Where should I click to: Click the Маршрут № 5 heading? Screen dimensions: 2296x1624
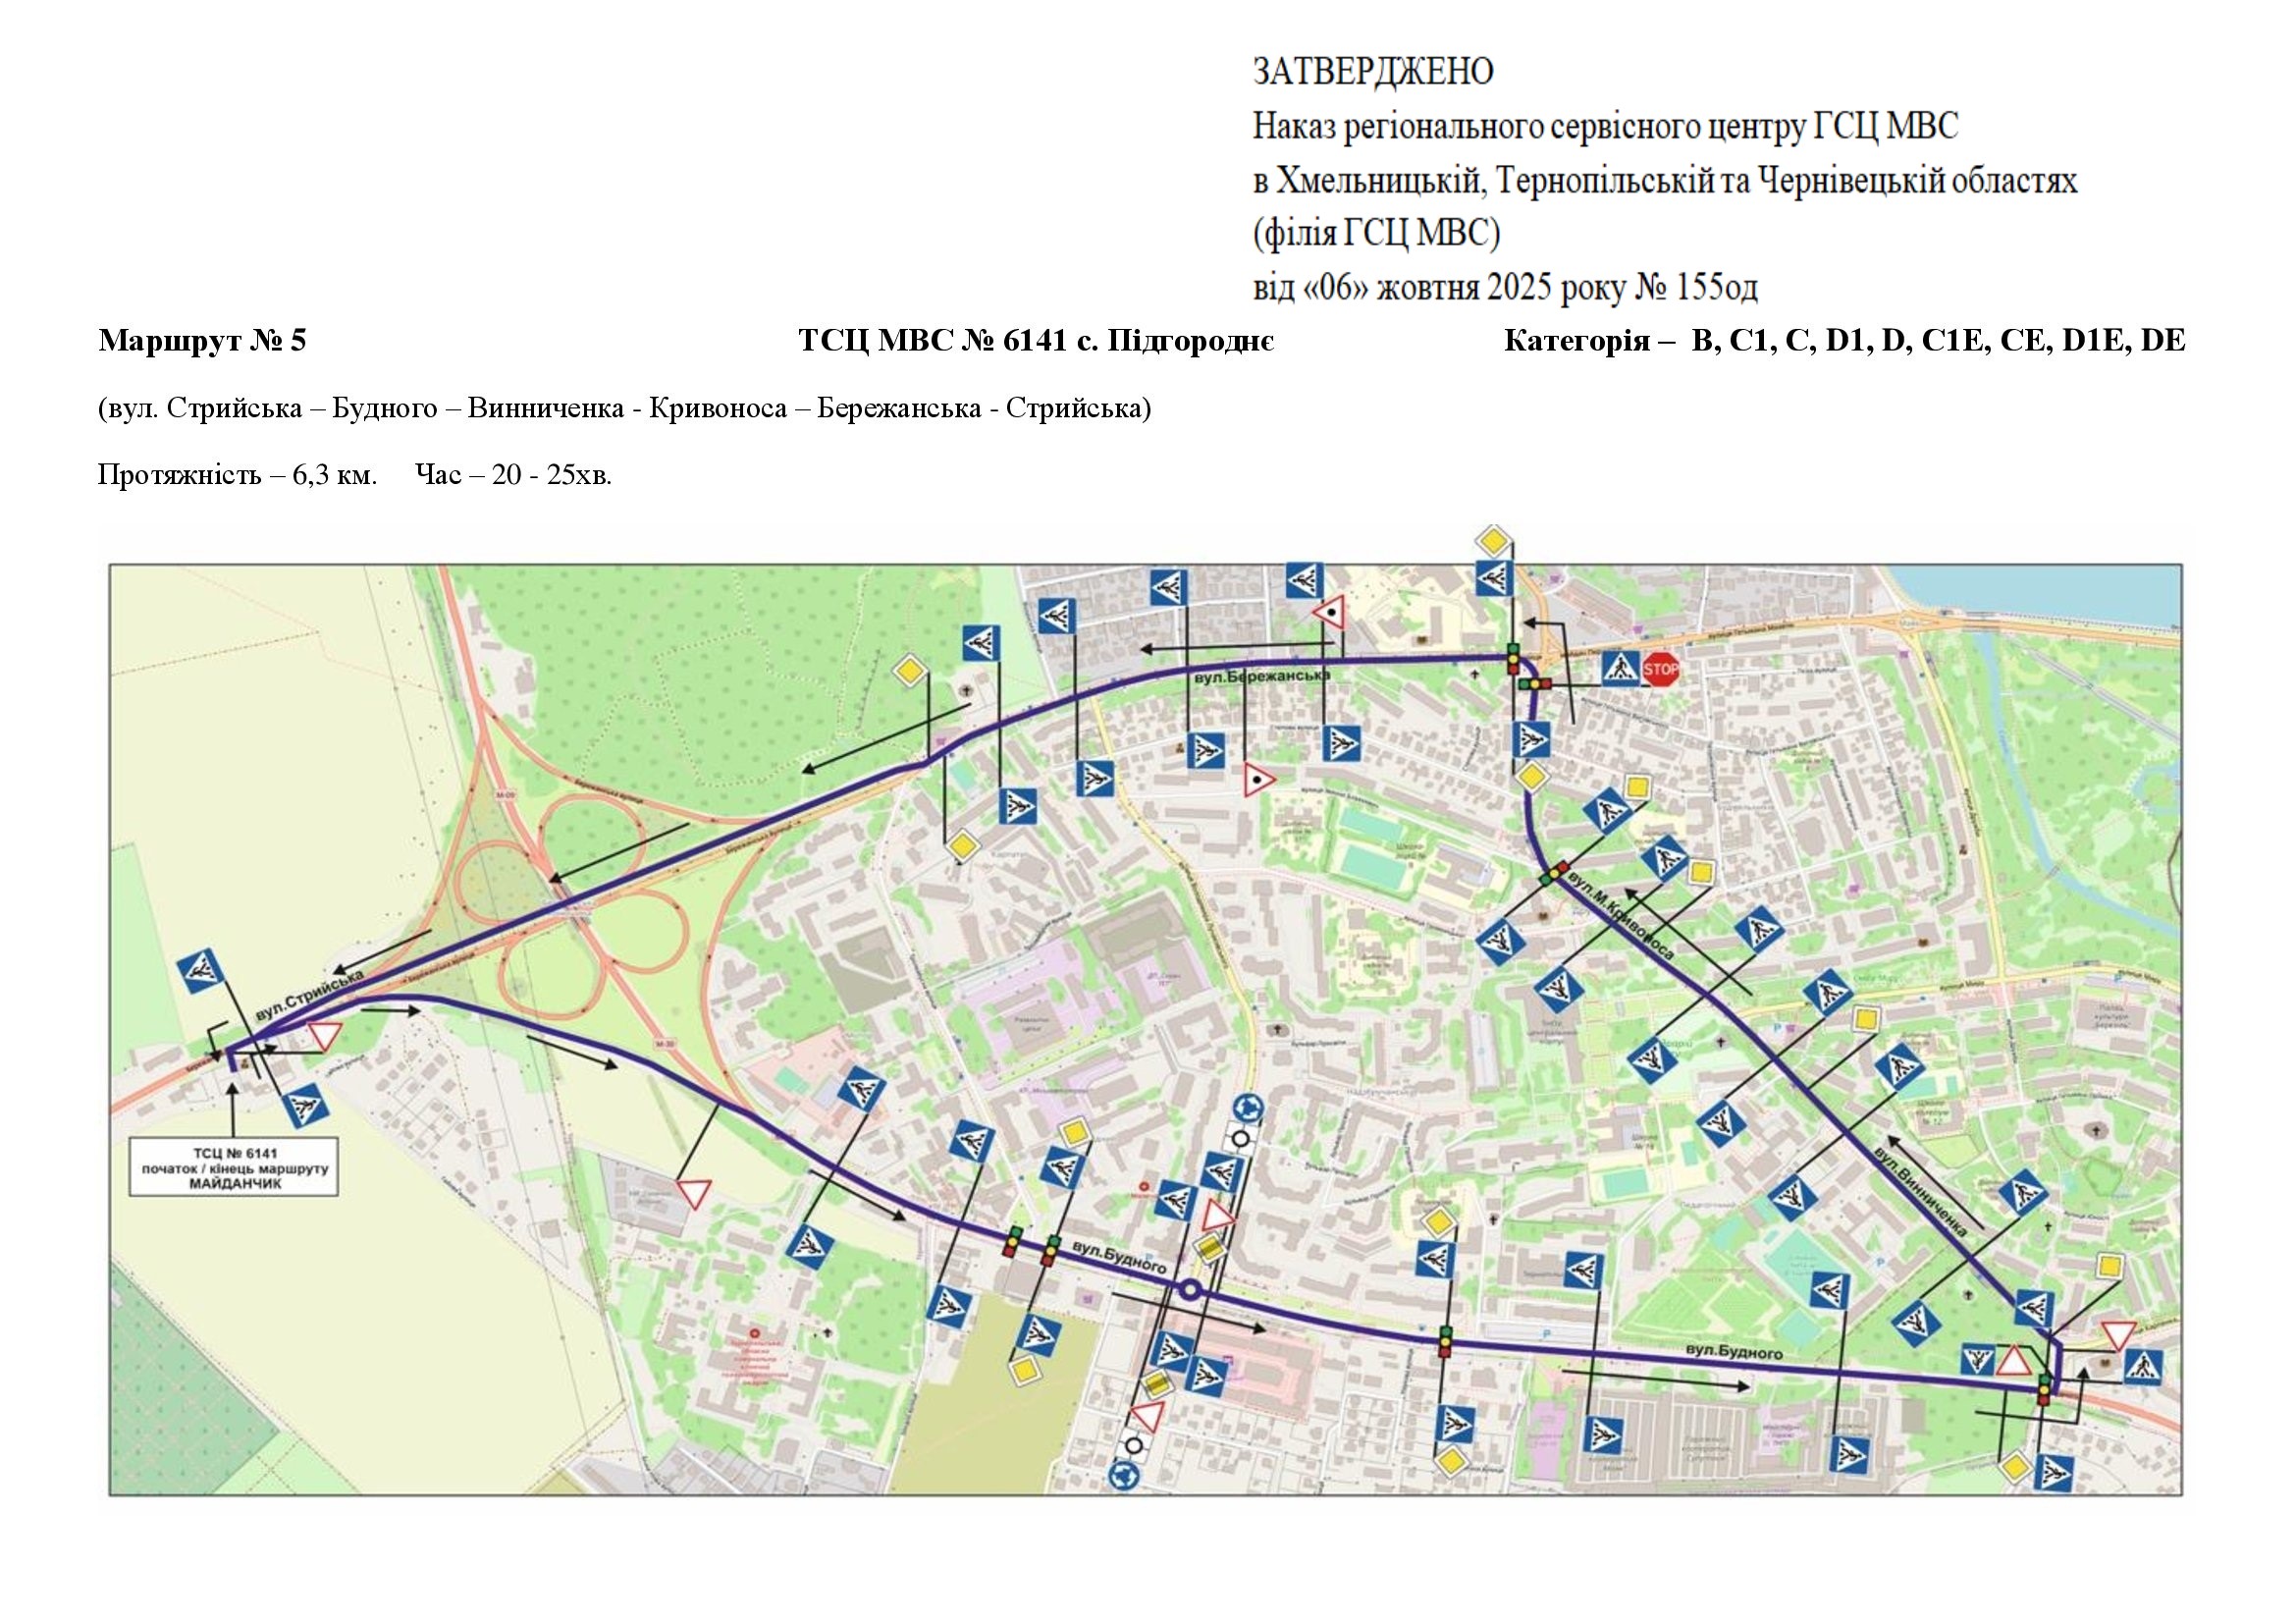(x=202, y=341)
